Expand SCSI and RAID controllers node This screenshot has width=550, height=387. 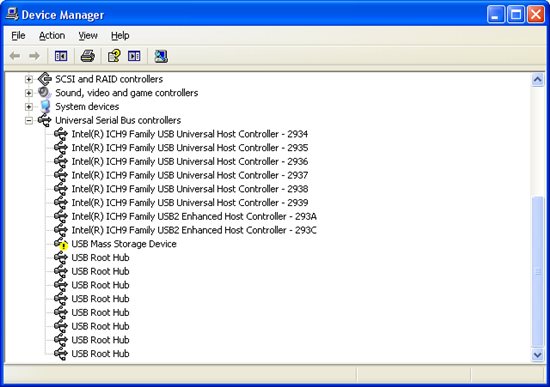coord(29,79)
